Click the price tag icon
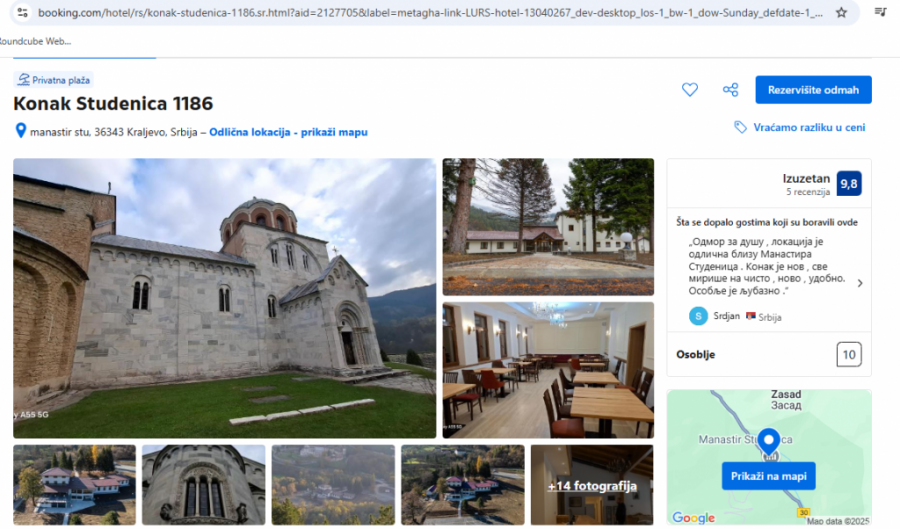Viewport: 900px width, 529px height. [x=740, y=128]
